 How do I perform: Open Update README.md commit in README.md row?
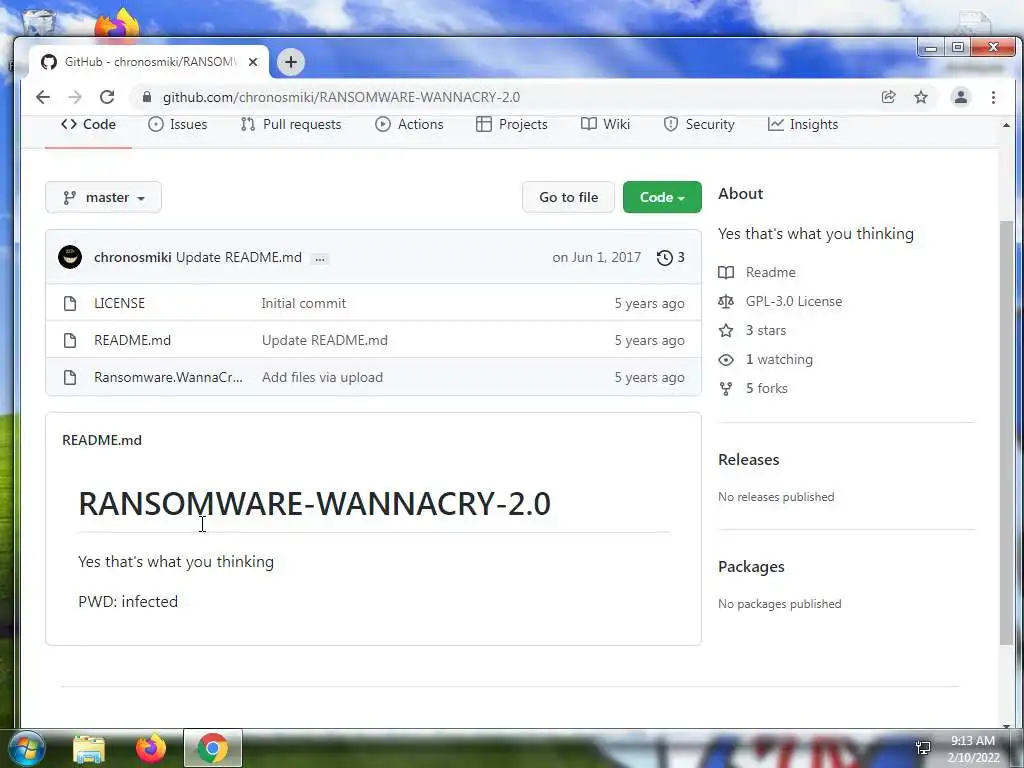pyautogui.click(x=325, y=340)
